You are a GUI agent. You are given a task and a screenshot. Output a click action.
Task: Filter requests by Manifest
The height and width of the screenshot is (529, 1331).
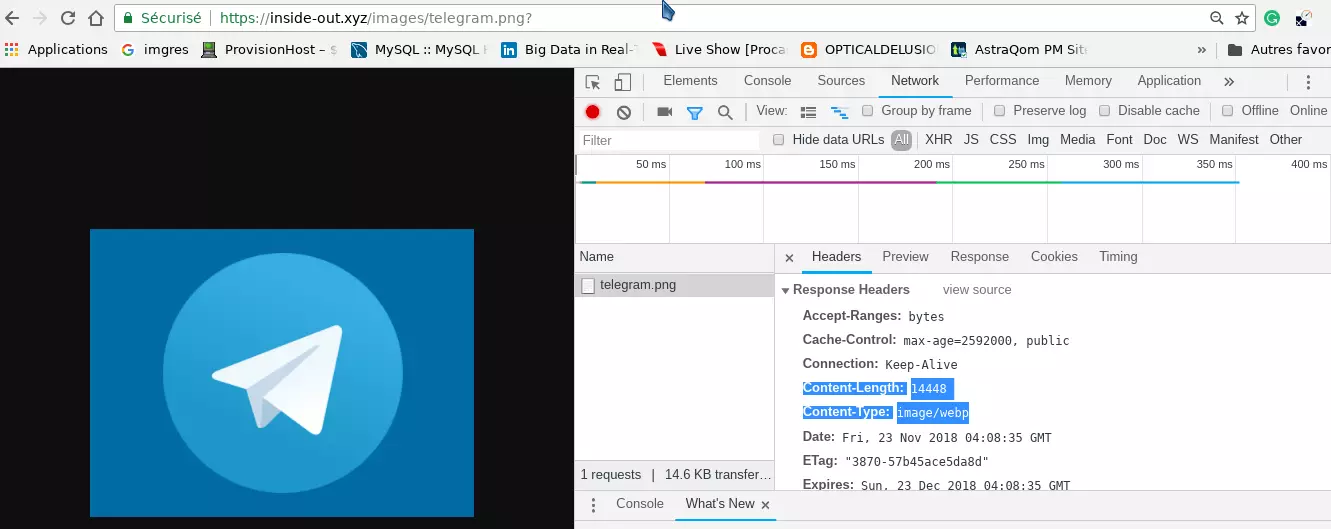point(1234,140)
